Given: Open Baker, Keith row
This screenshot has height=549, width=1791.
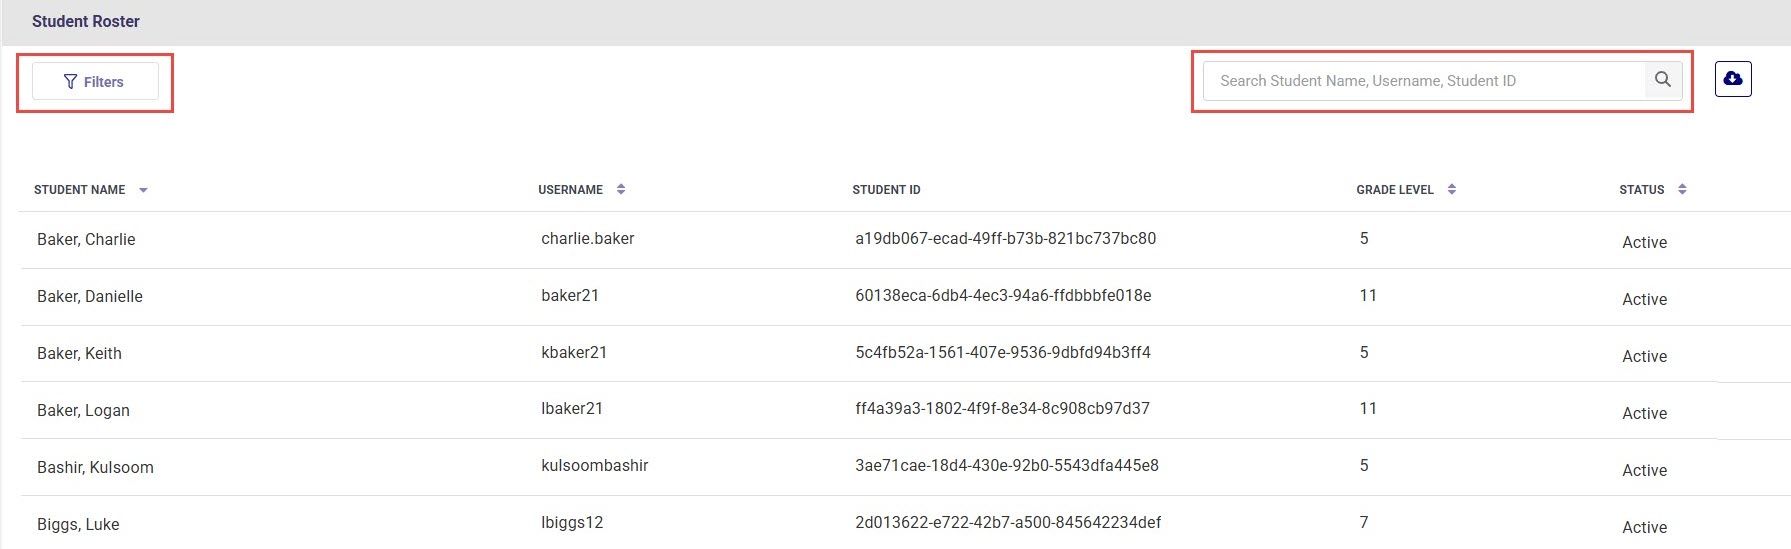Looking at the screenshot, I should [79, 354].
